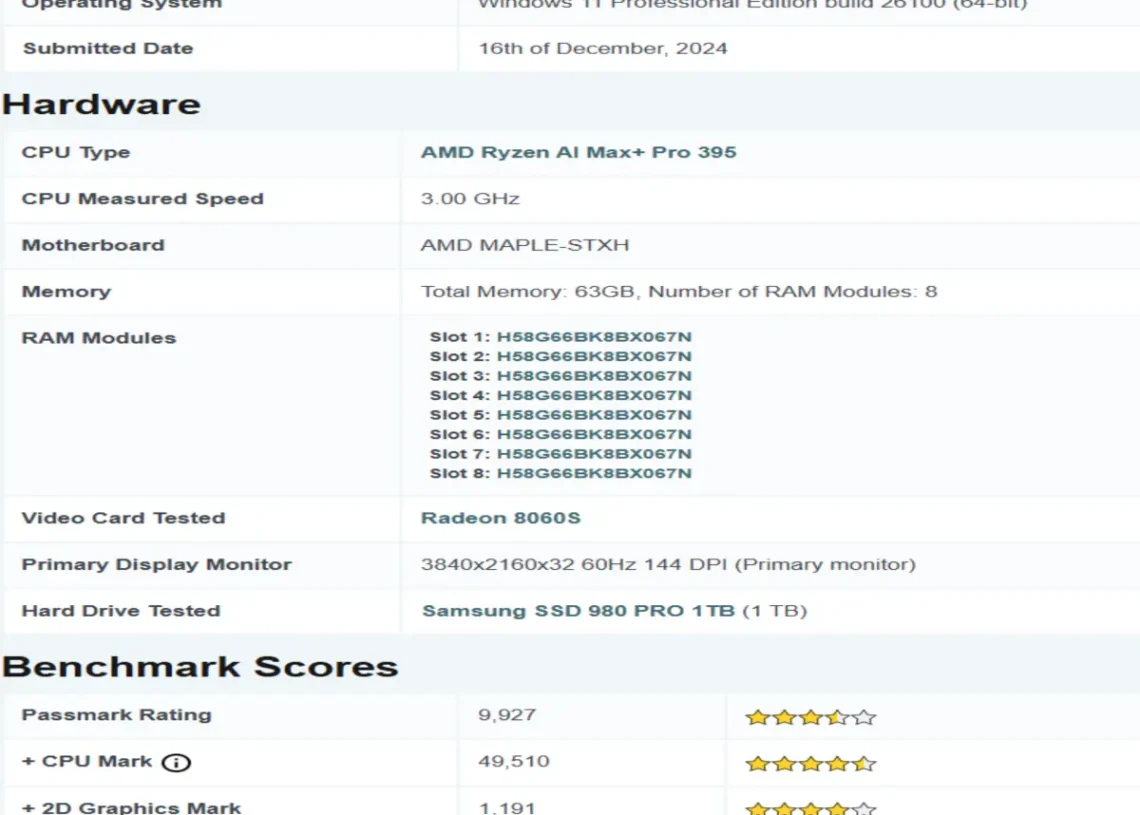Select the Passmark Rating label
1140x815 pixels.
pyautogui.click(x=116, y=715)
